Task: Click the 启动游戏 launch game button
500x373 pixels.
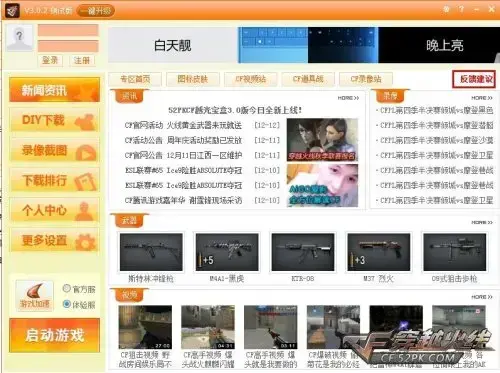Action: tap(55, 335)
